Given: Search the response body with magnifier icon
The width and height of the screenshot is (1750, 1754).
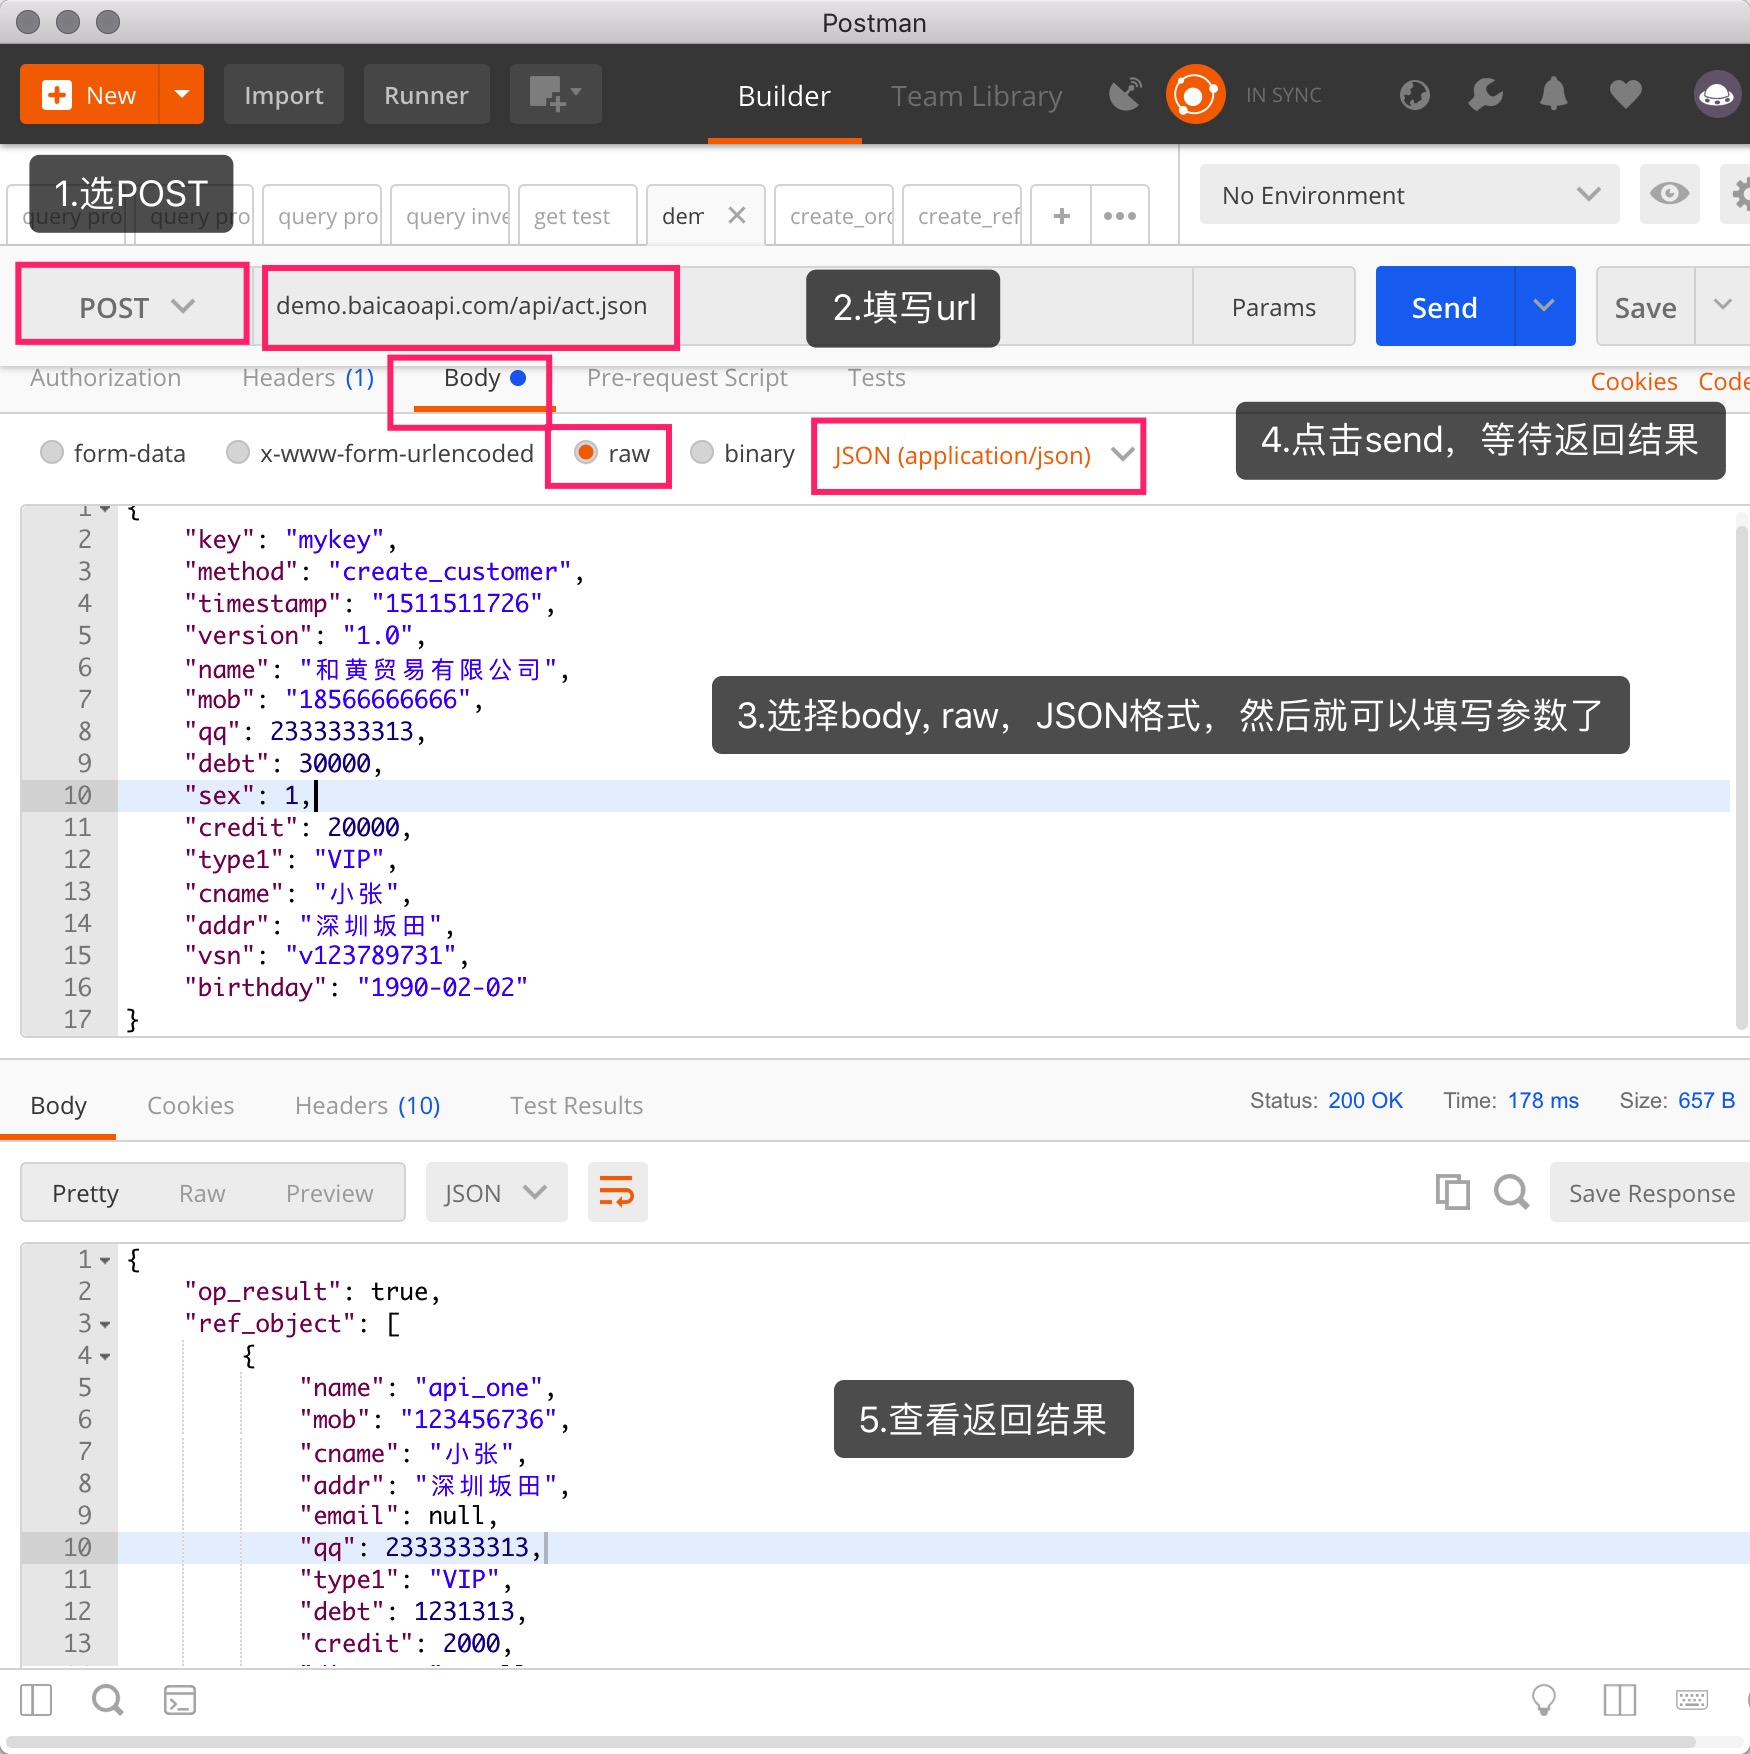Looking at the screenshot, I should [1511, 1192].
